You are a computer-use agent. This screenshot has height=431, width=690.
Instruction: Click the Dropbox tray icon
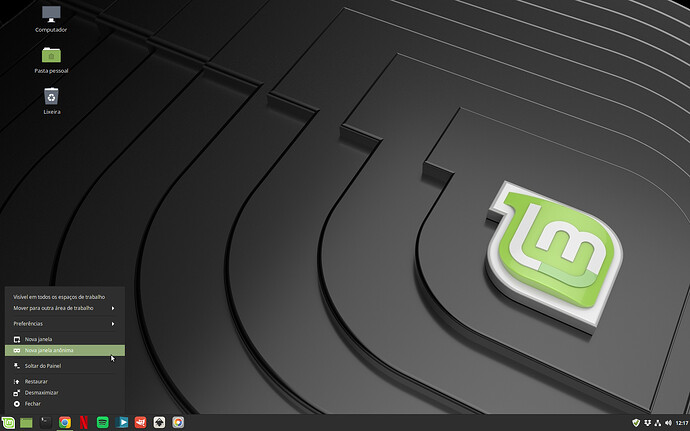pos(647,423)
